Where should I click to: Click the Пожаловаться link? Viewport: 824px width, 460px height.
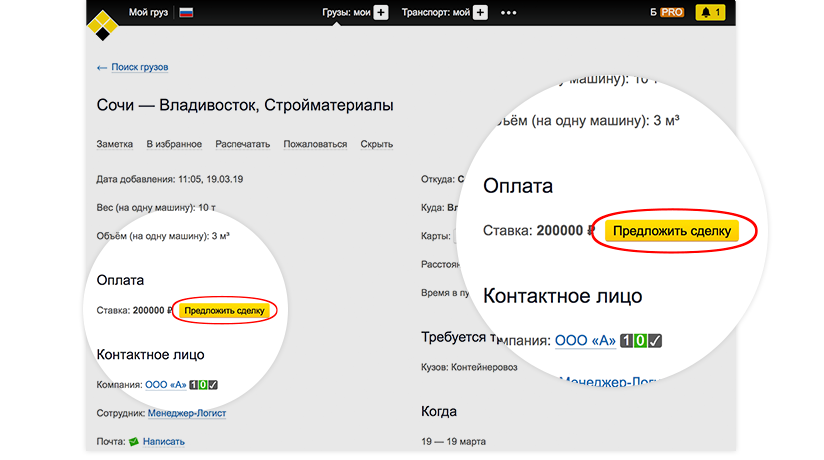coord(315,144)
